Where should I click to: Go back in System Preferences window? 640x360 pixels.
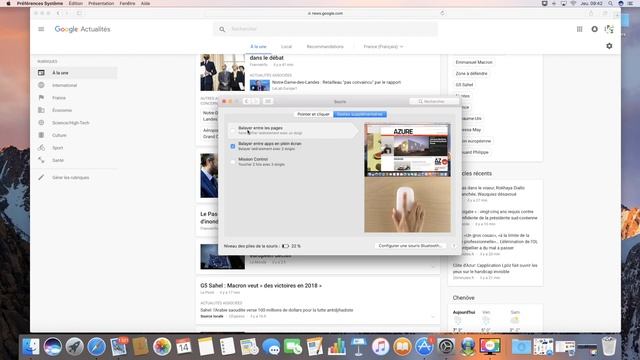pyautogui.click(x=247, y=101)
